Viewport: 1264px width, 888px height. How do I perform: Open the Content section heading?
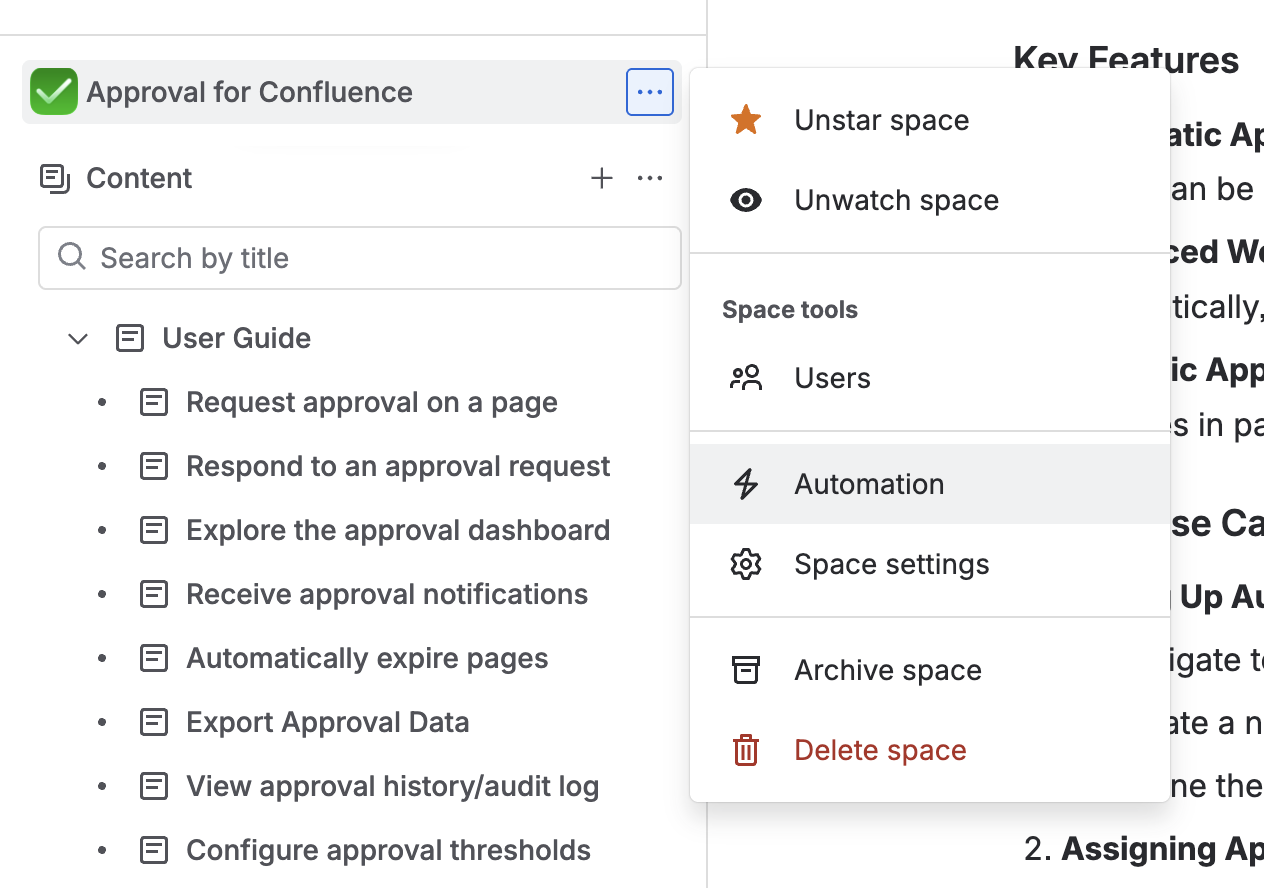click(139, 178)
